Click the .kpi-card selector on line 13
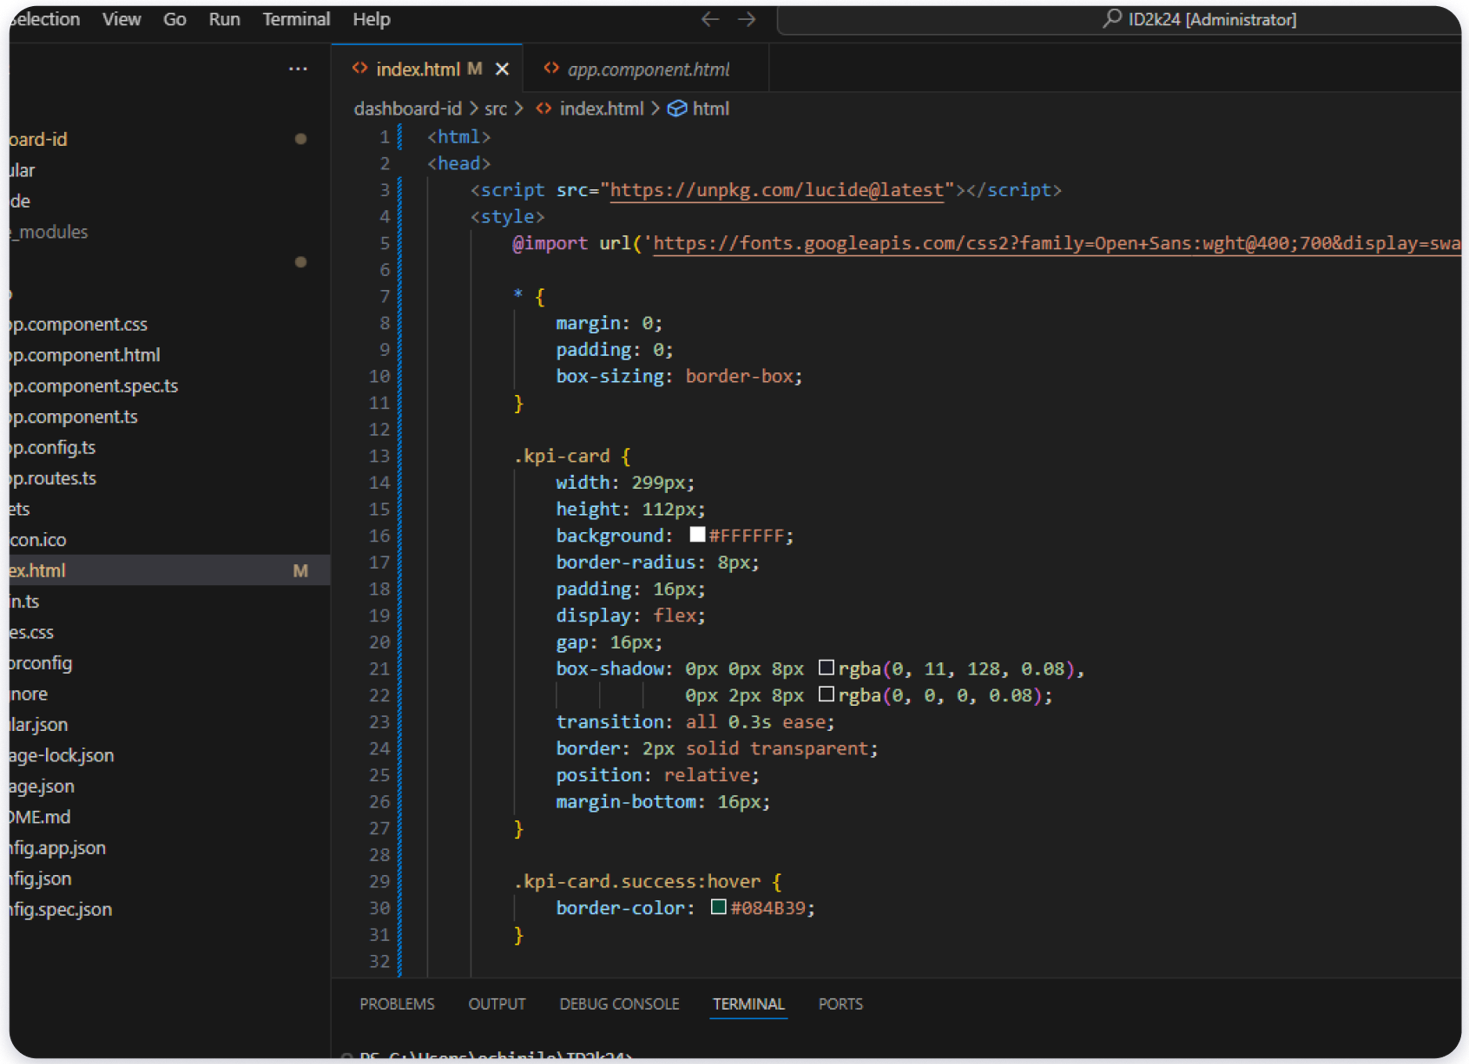Screen dimensions: 1469x1064 [x=562, y=456]
